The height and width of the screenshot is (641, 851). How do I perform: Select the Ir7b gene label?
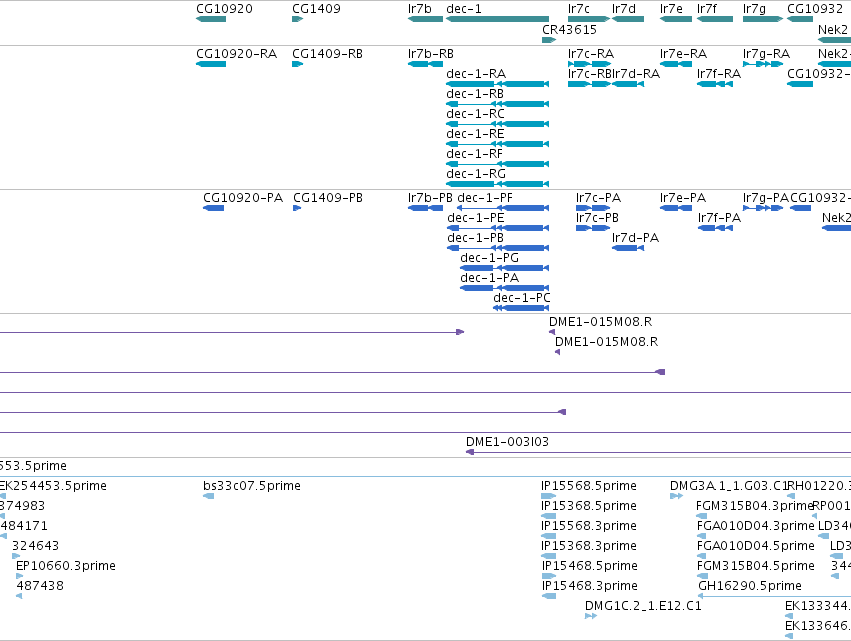(420, 9)
